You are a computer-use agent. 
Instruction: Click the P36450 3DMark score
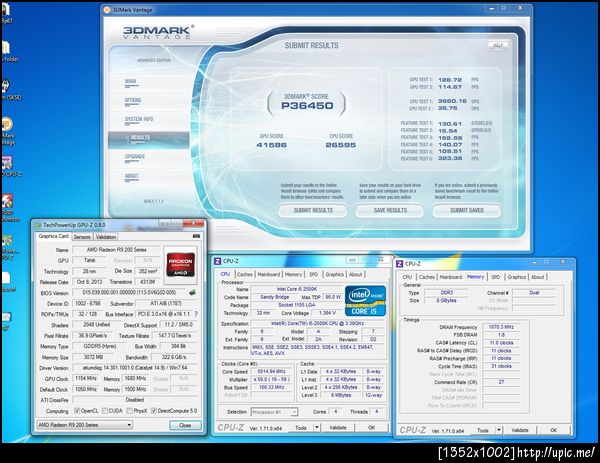(x=307, y=106)
